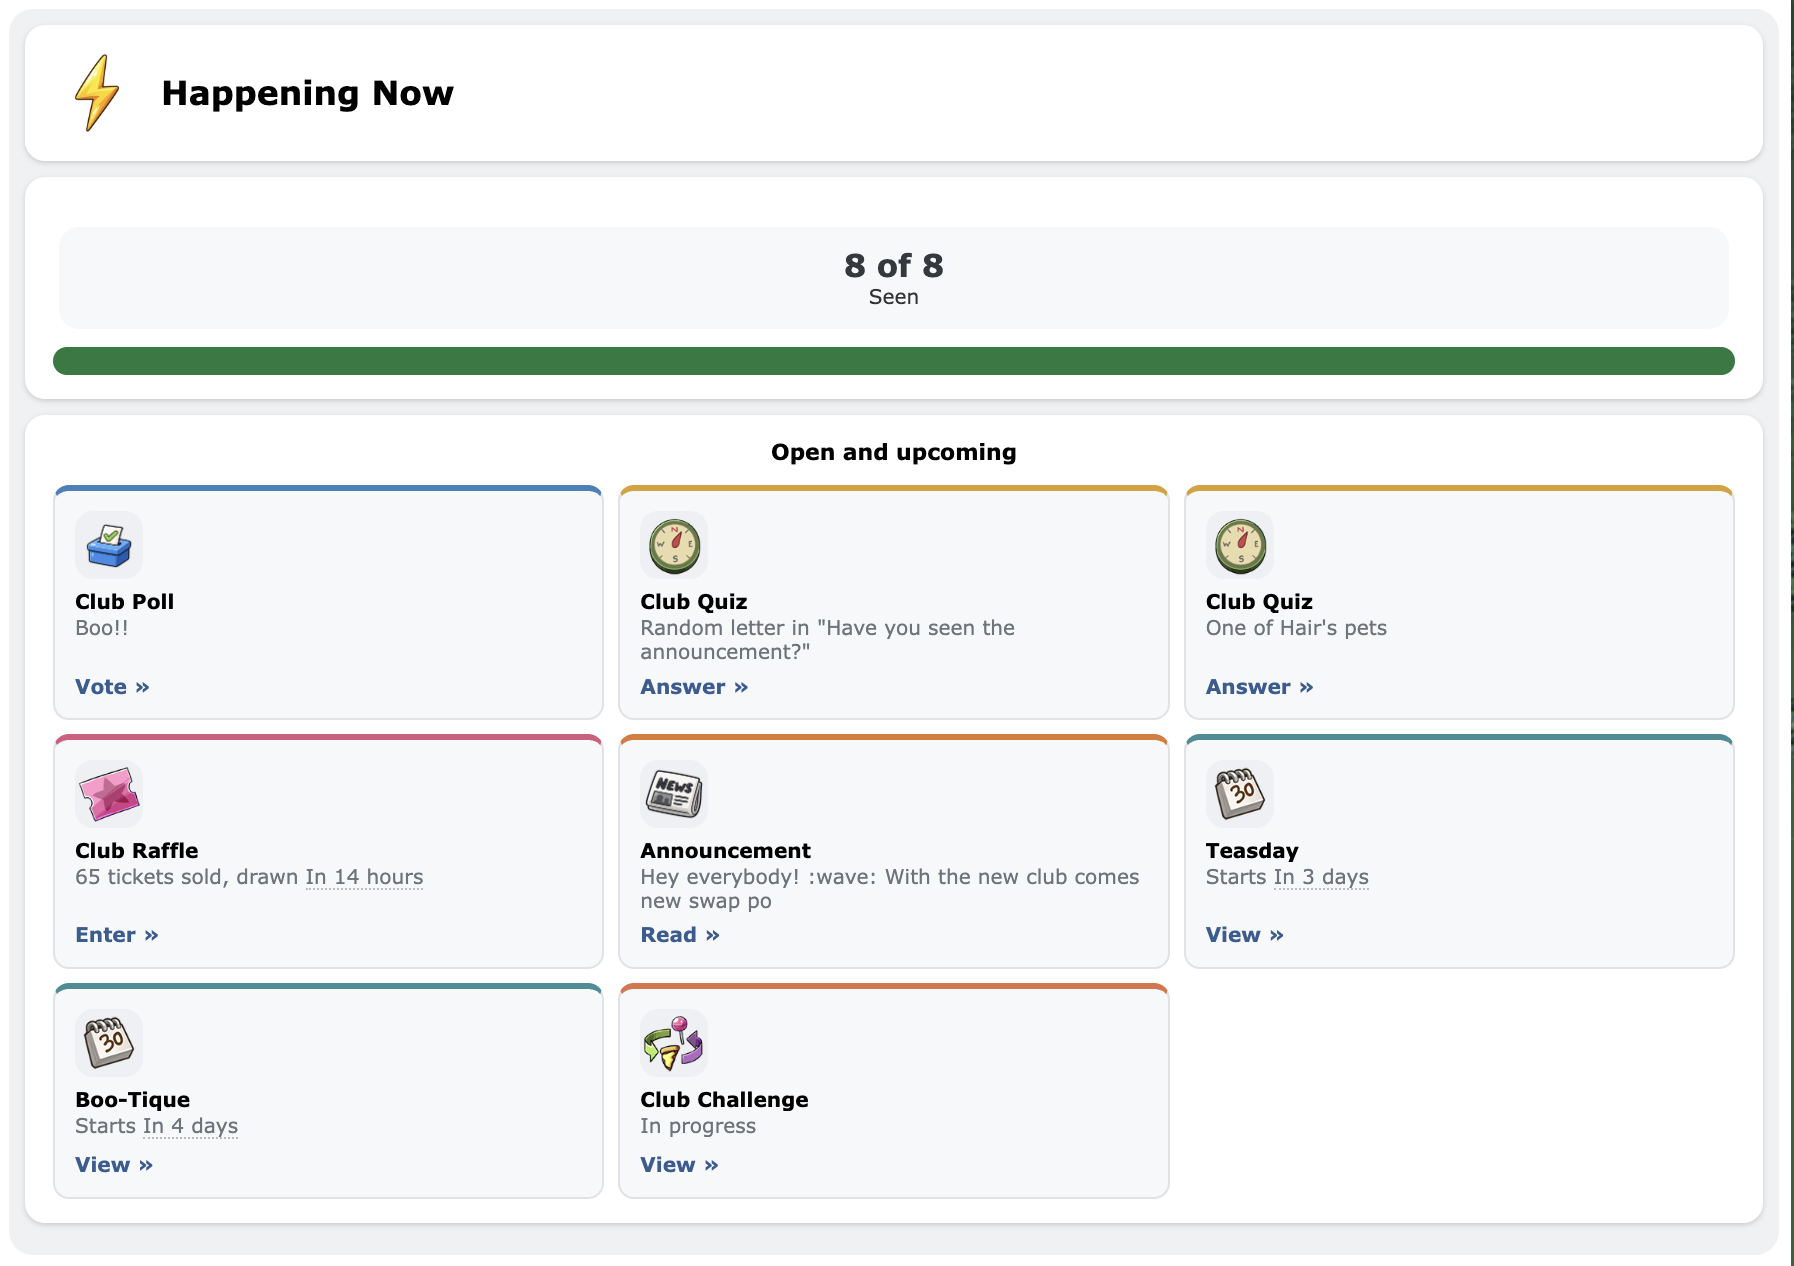
Task: View the Boo-Tique event
Action: click(114, 1165)
